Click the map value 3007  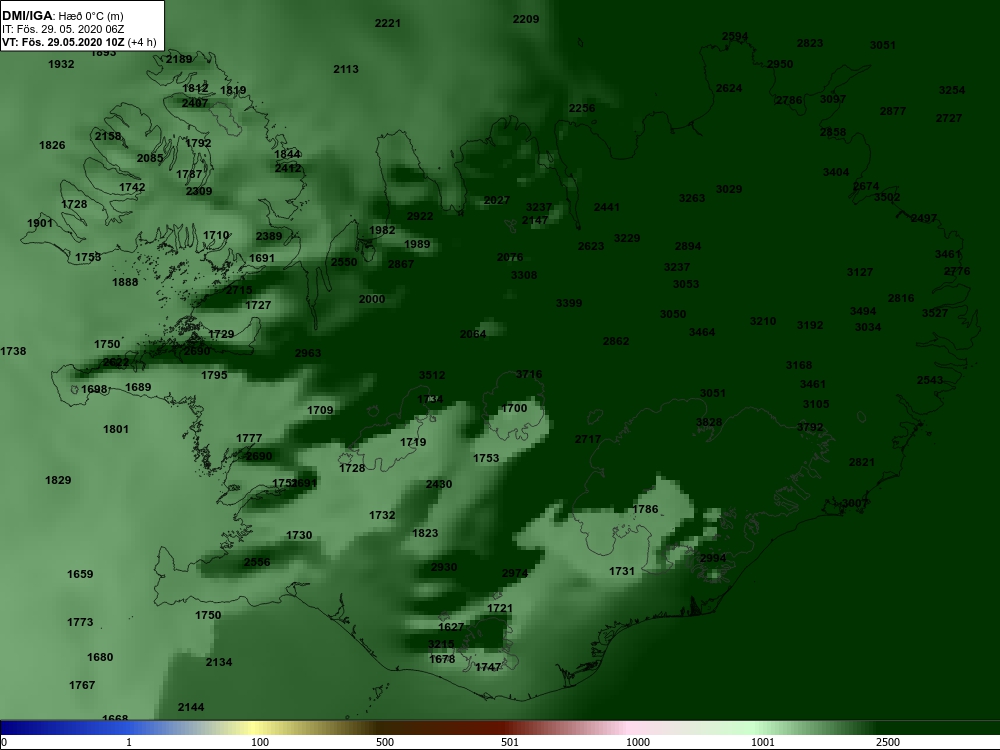point(855,503)
